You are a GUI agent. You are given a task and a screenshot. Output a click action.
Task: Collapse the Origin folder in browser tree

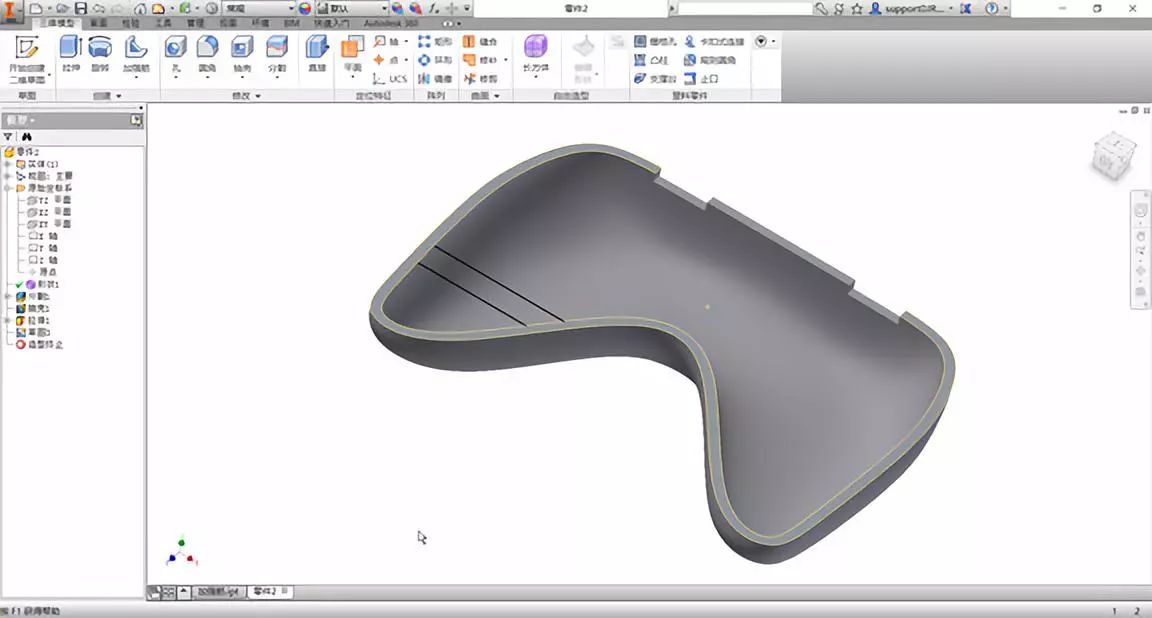tap(8, 188)
